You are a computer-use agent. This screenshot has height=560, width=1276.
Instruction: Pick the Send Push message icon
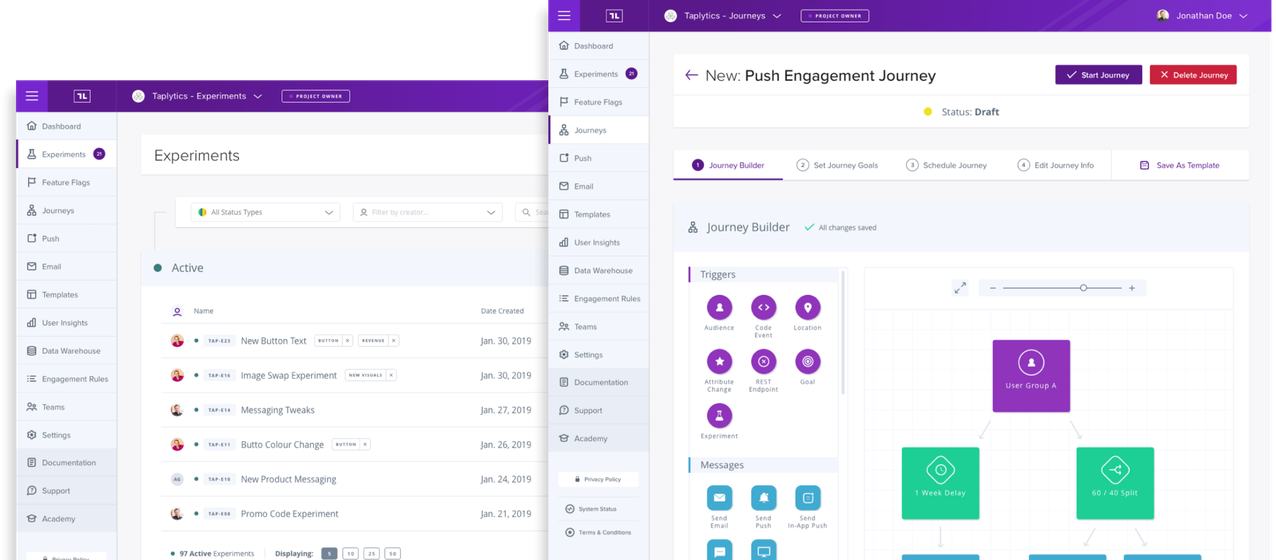coord(763,498)
